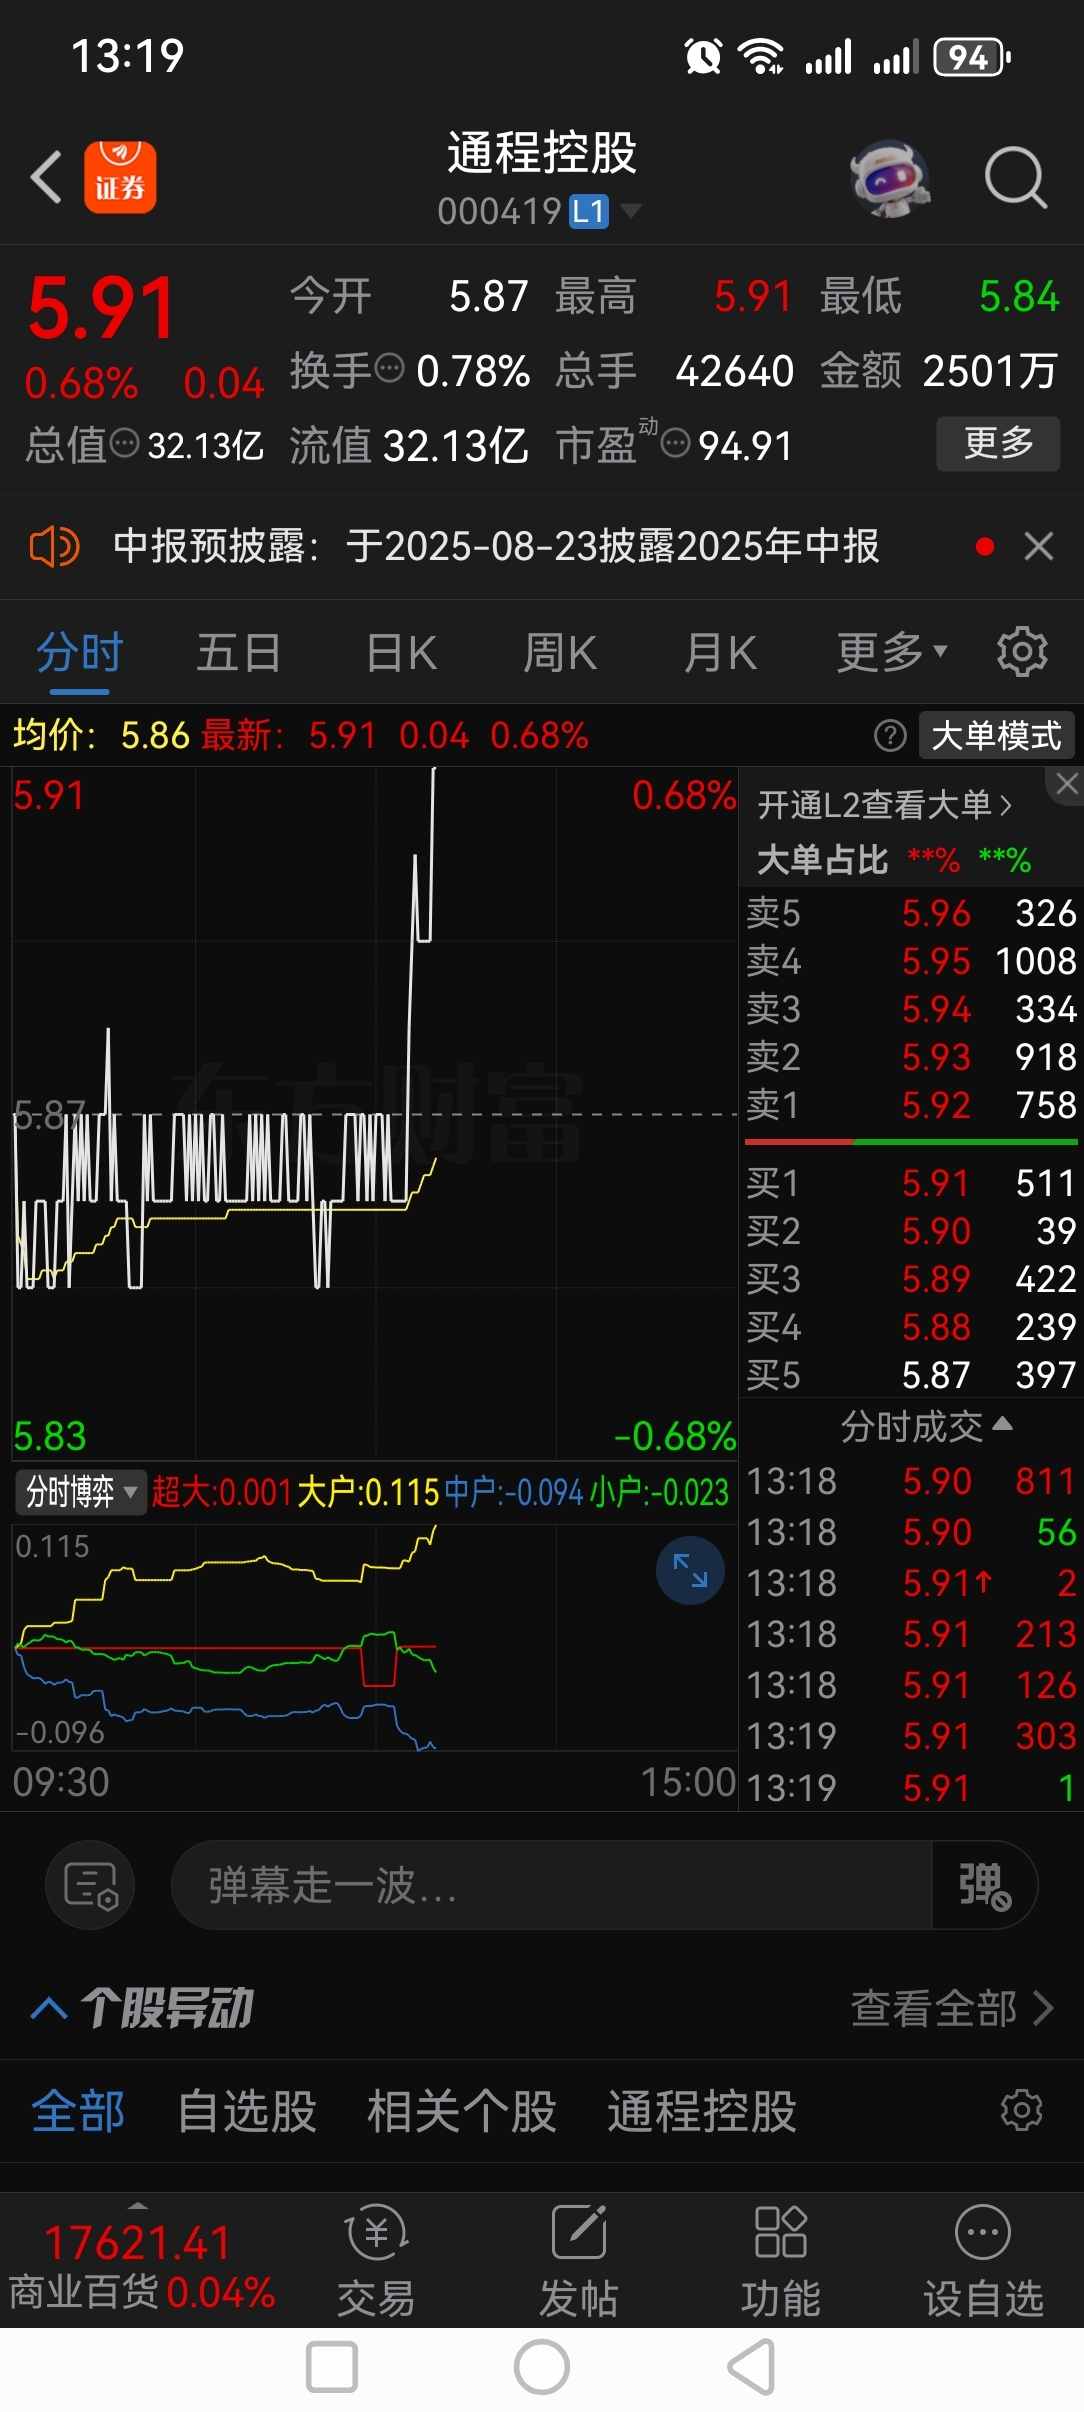This screenshot has height=2412, width=1084.
Task: Switch to the 周K chart tab
Action: [x=560, y=654]
